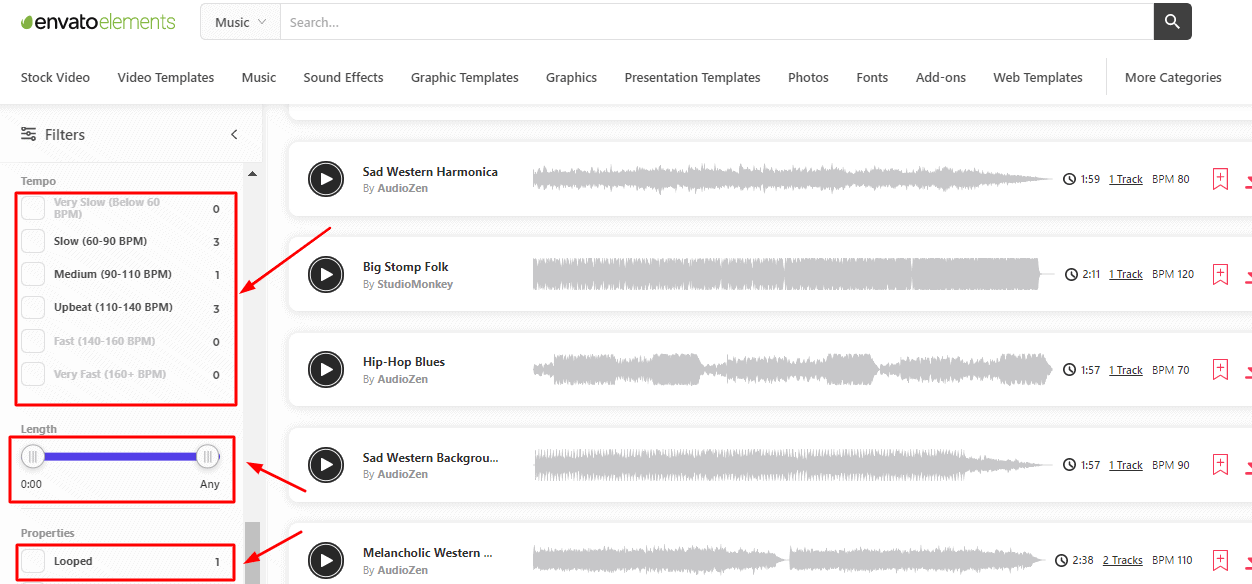Tick the Looped property checkbox

point(33,561)
